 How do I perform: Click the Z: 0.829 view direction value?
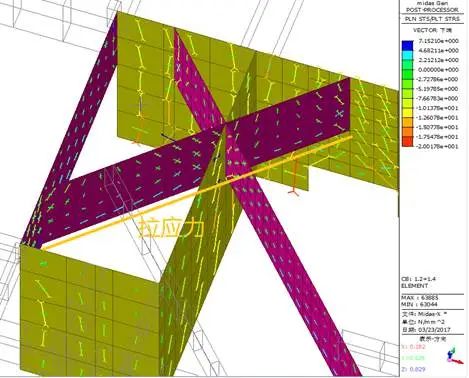pos(413,369)
